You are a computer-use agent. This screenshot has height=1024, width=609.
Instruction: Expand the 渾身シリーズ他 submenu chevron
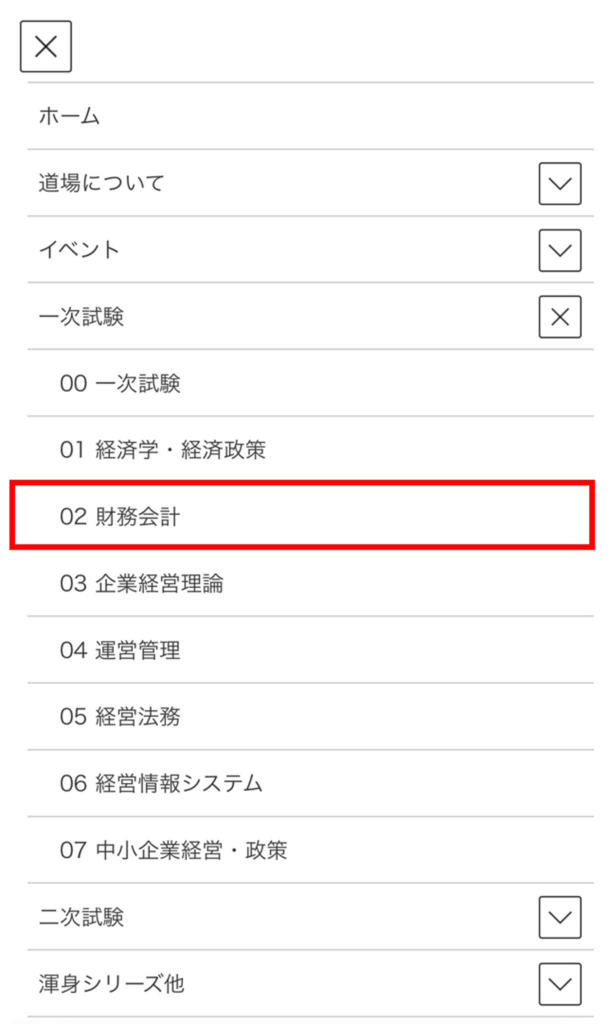[x=559, y=984]
